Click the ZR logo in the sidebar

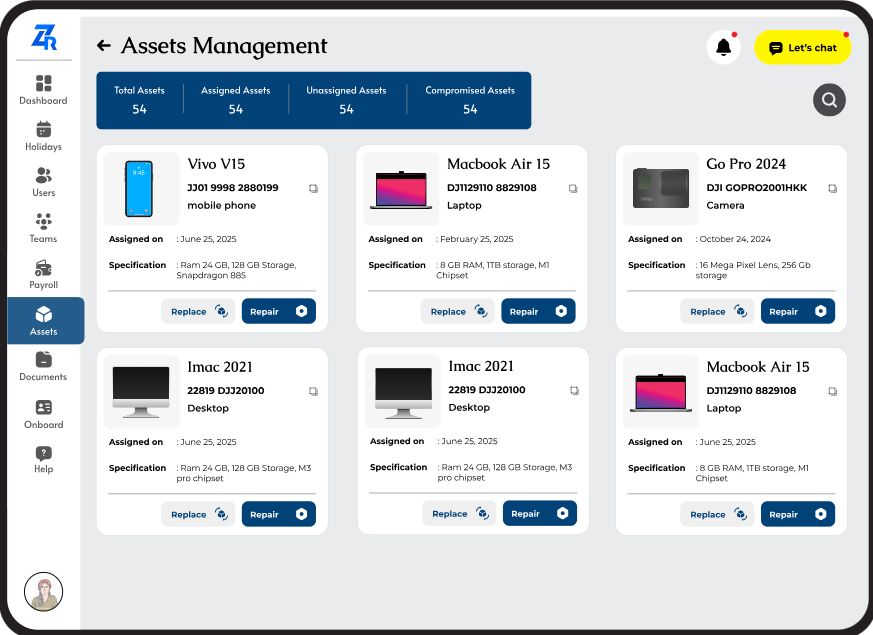pos(44,37)
